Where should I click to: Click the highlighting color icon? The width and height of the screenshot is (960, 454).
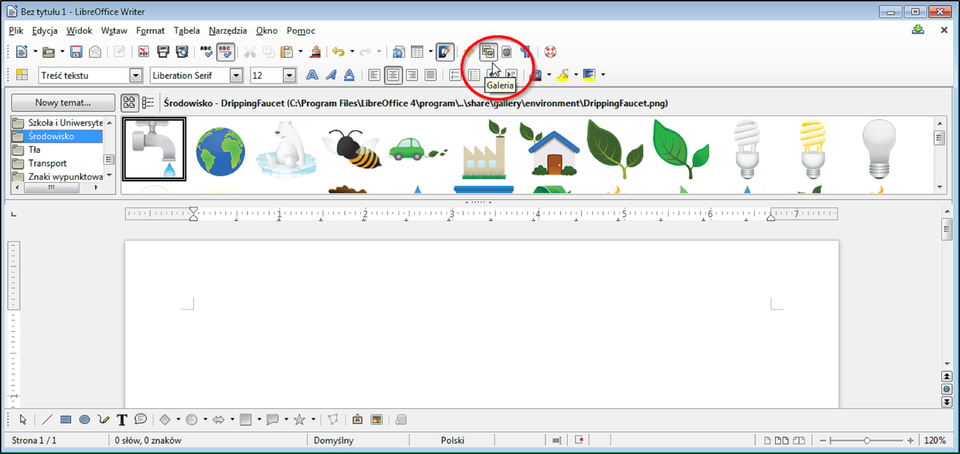pyautogui.click(x=563, y=75)
